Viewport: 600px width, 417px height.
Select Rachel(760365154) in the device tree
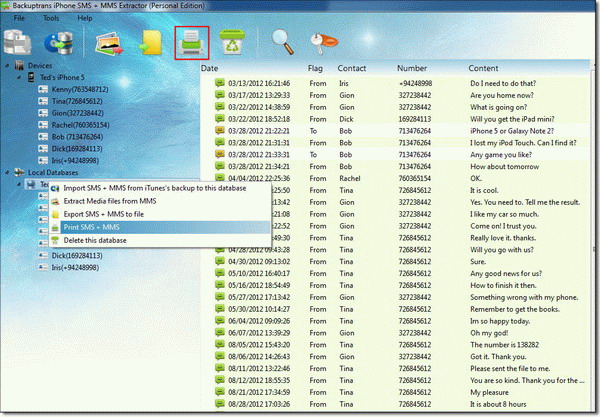(x=80, y=125)
